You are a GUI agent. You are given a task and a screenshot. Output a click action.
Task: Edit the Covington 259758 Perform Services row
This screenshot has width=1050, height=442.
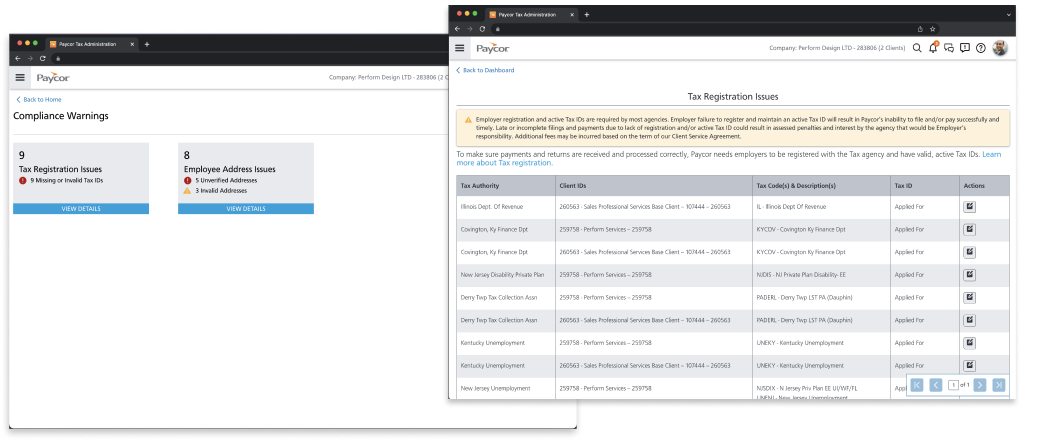(x=969, y=230)
